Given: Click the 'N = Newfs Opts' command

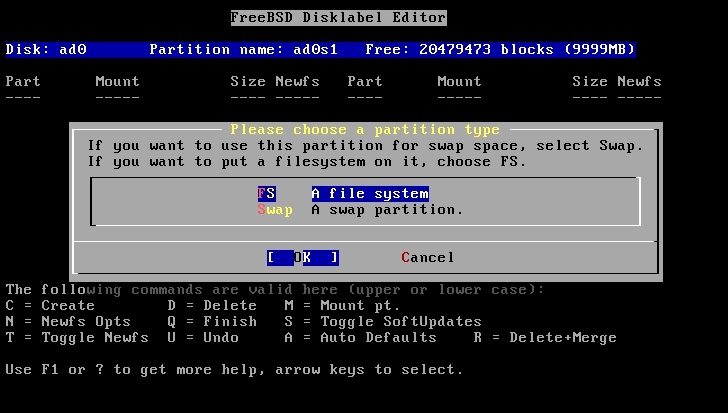Looking at the screenshot, I should (68, 322).
